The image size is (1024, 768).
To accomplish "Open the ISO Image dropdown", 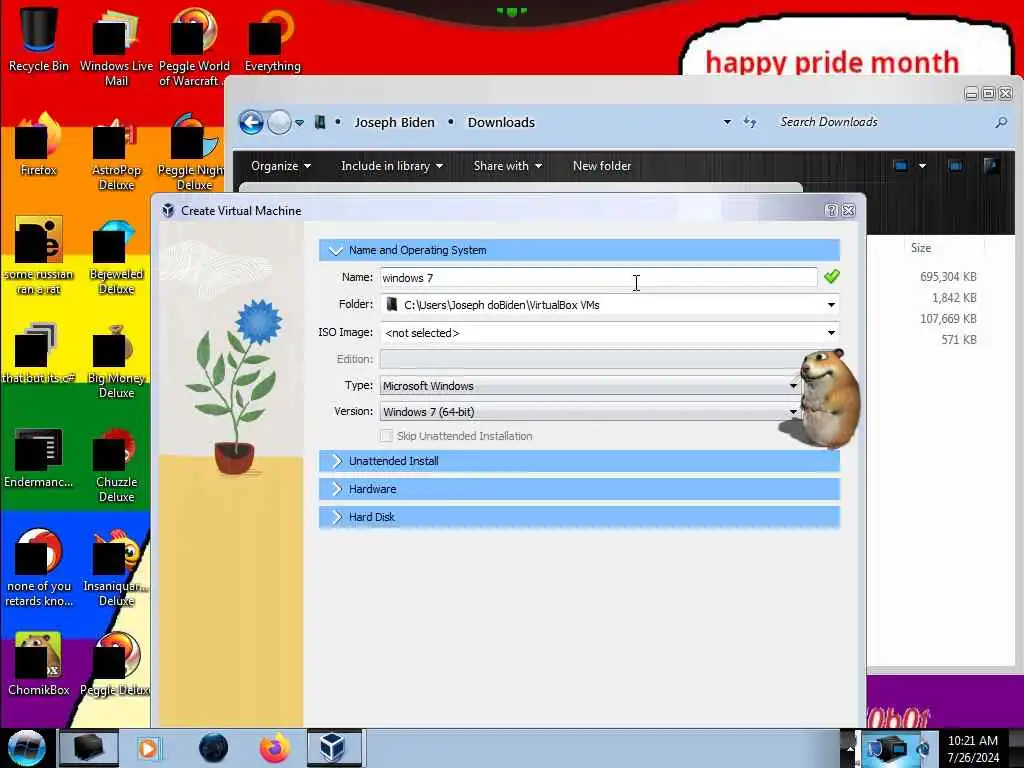I will (x=831, y=333).
